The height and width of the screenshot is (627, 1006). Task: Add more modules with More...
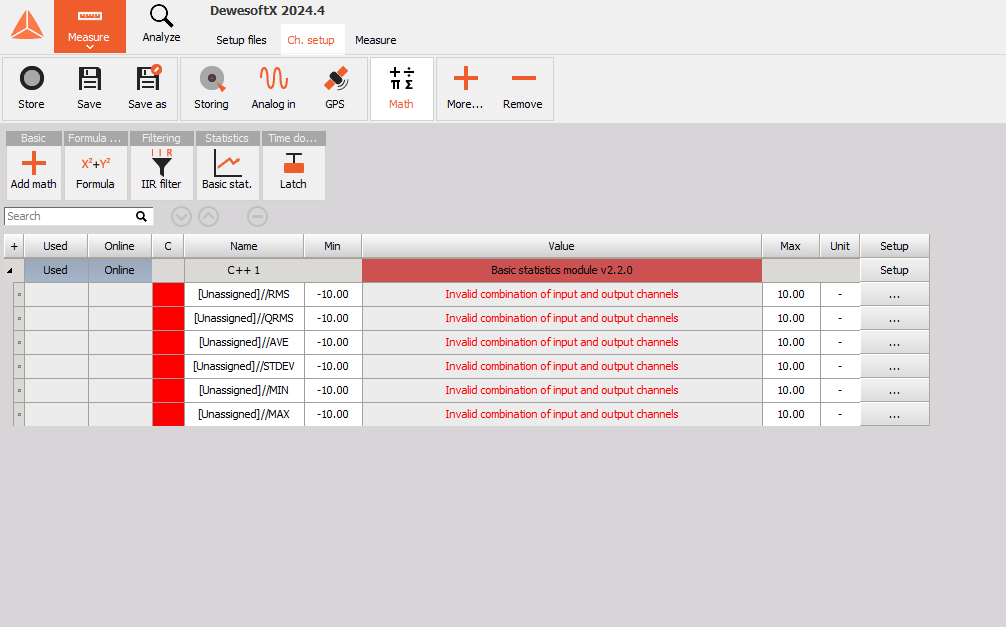pyautogui.click(x=465, y=89)
